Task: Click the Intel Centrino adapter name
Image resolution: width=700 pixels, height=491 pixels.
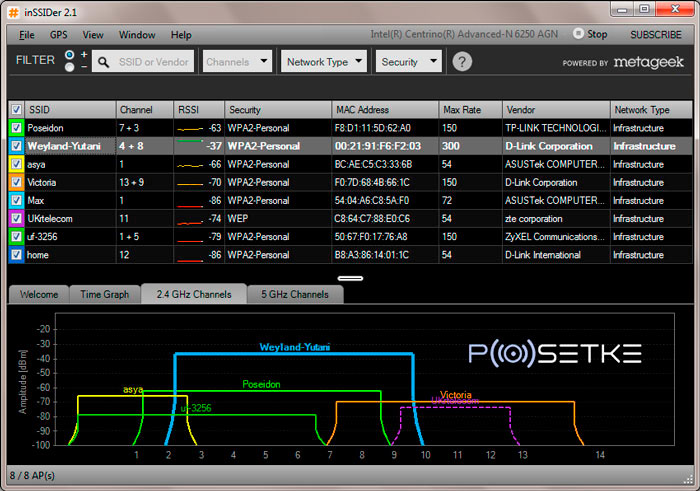Action: point(464,34)
